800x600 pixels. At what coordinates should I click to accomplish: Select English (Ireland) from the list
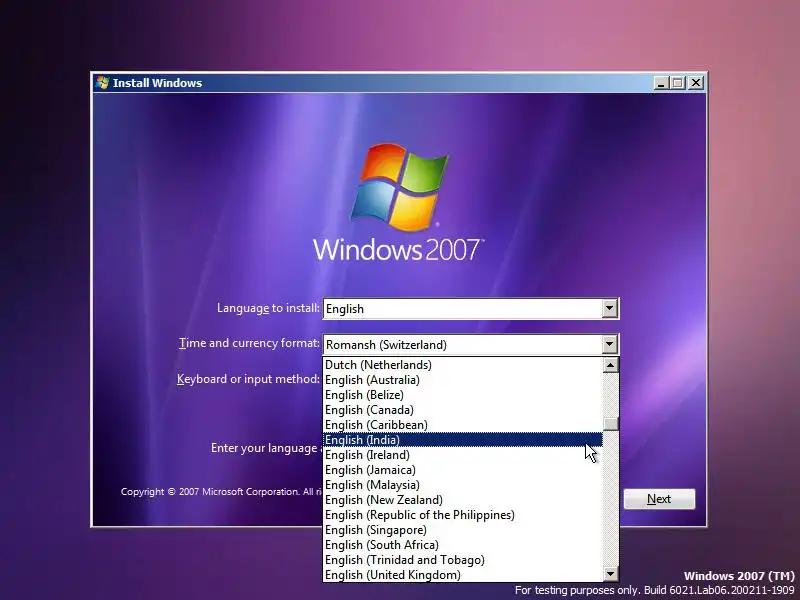click(463, 455)
